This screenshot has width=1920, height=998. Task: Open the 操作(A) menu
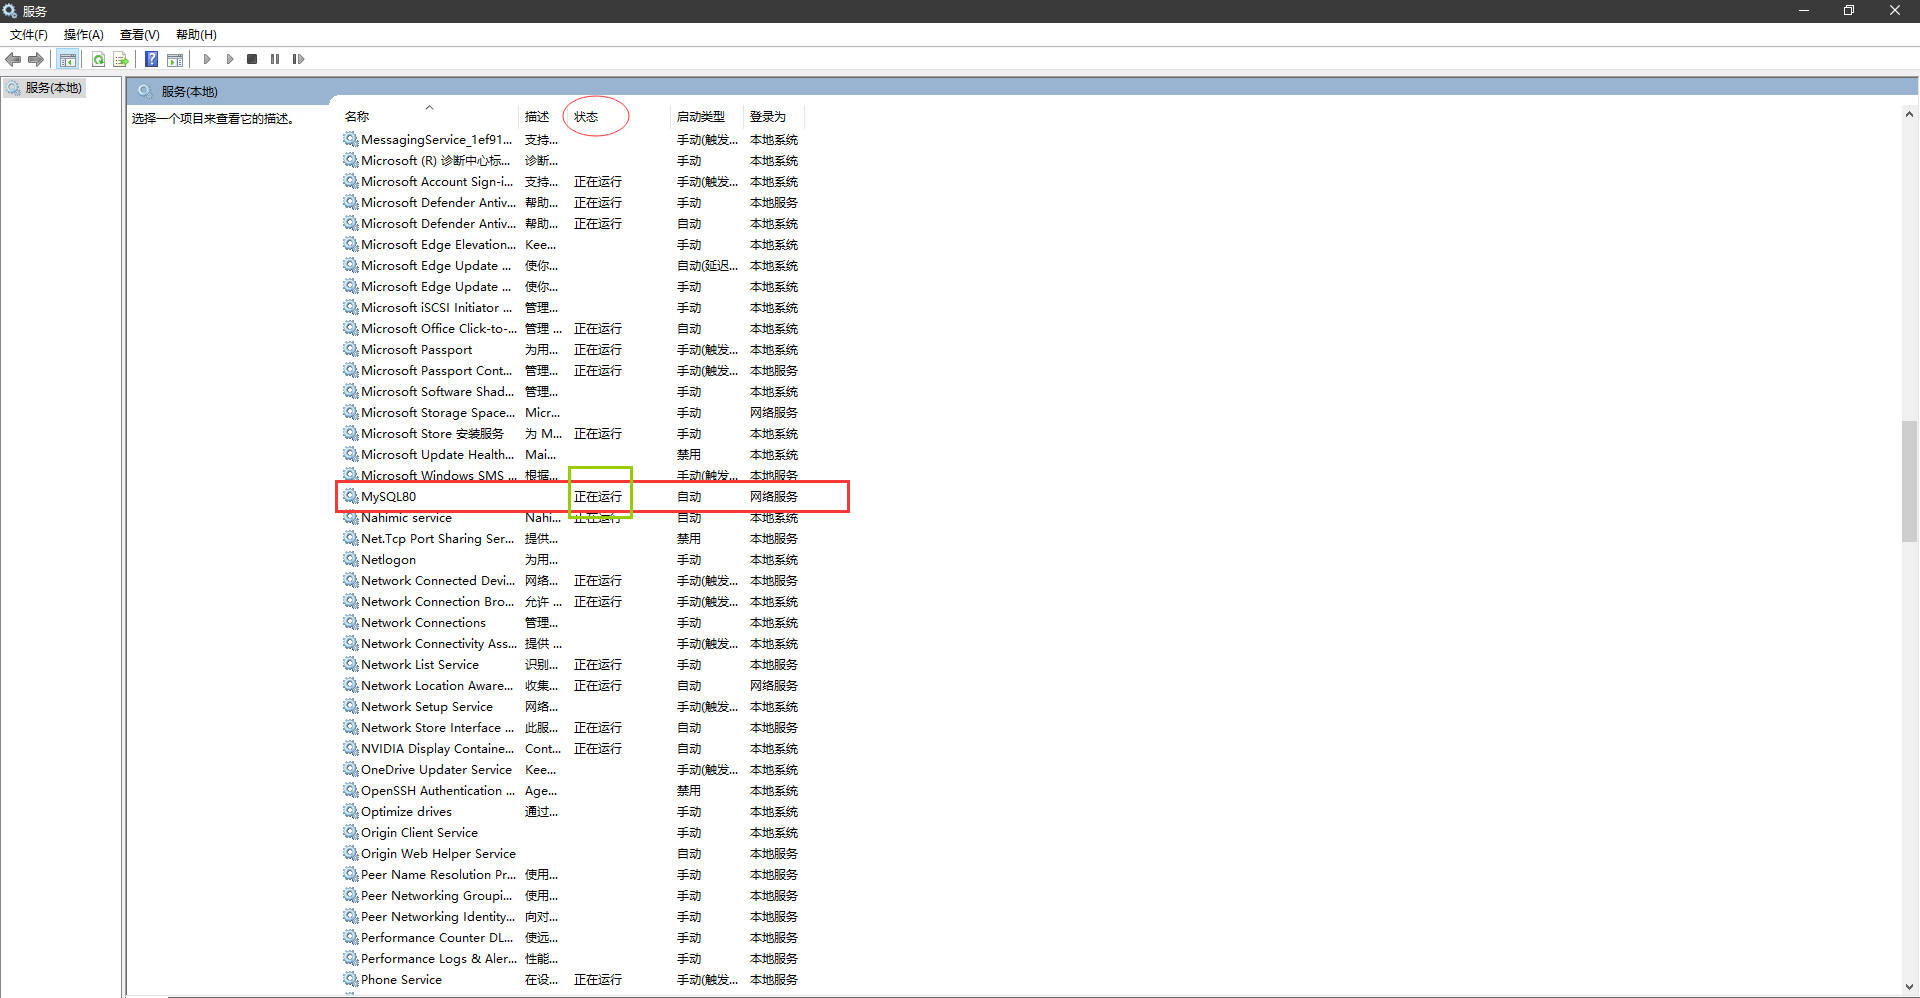click(84, 34)
